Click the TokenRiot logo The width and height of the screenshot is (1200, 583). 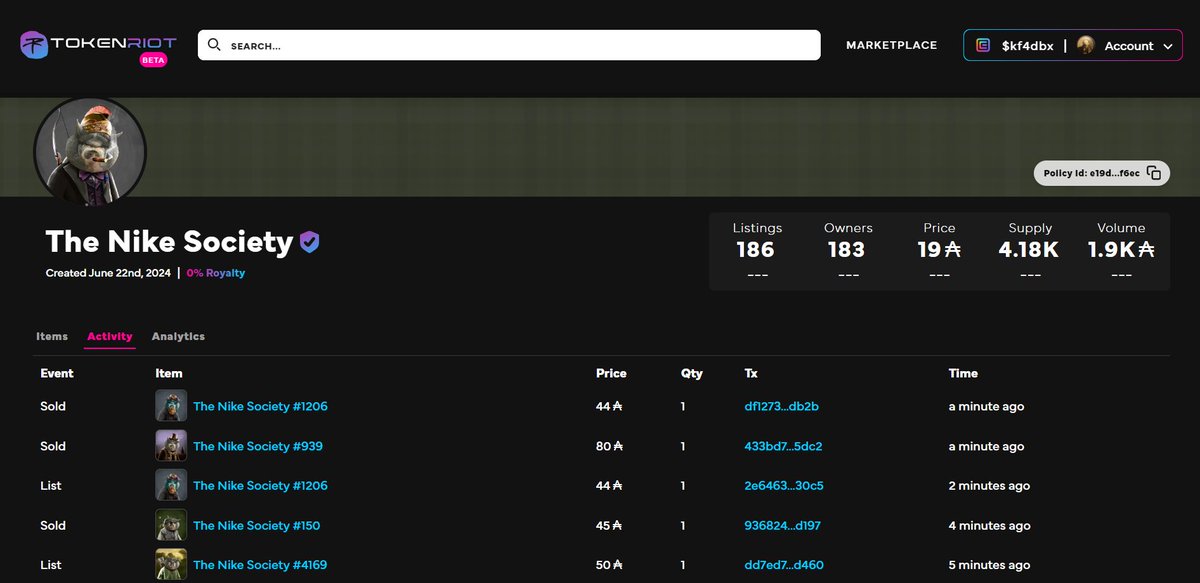[98, 44]
